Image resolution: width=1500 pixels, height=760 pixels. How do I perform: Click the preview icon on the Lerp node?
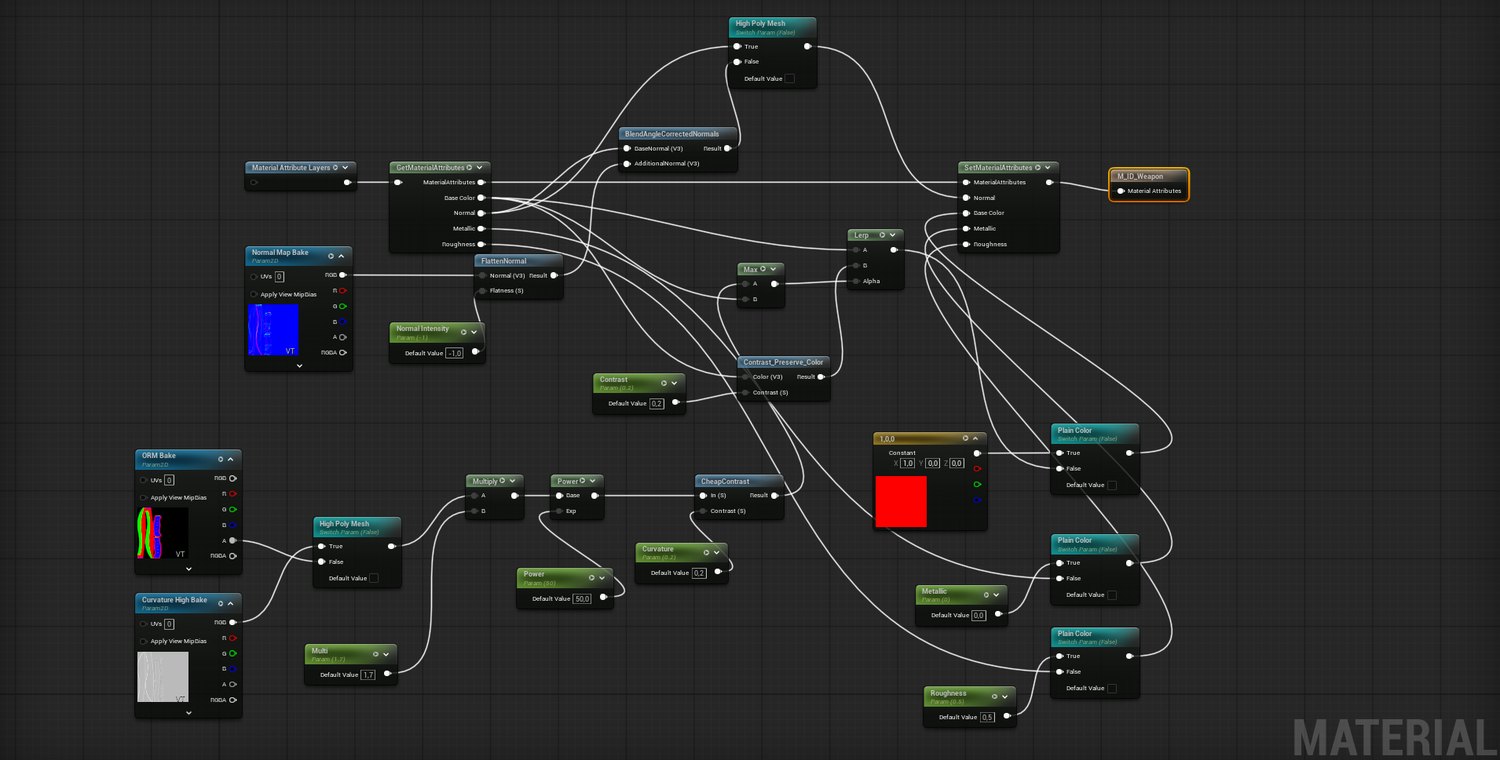pos(880,235)
